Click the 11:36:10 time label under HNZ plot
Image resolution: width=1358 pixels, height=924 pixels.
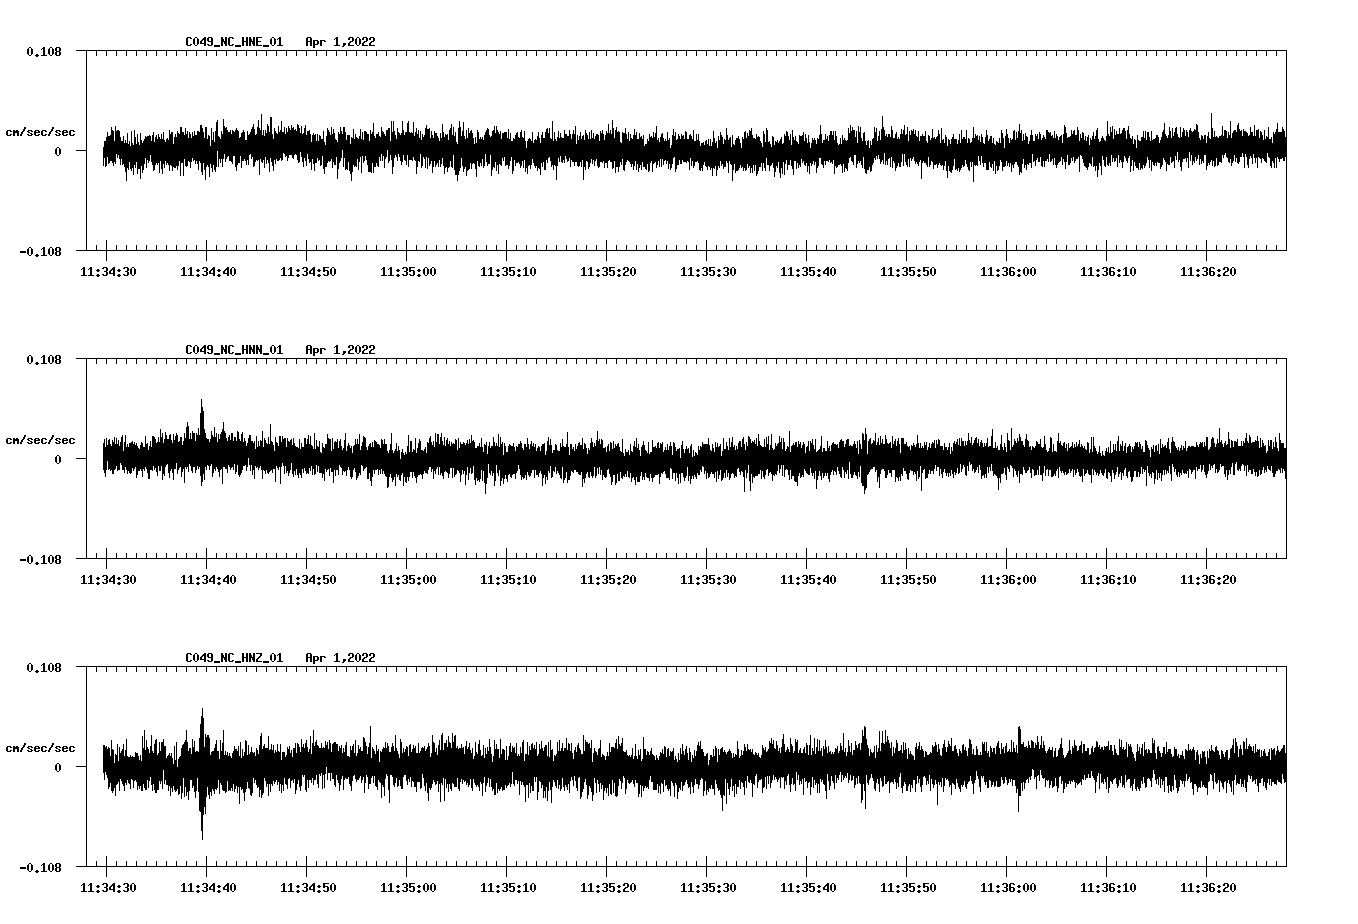[1108, 888]
